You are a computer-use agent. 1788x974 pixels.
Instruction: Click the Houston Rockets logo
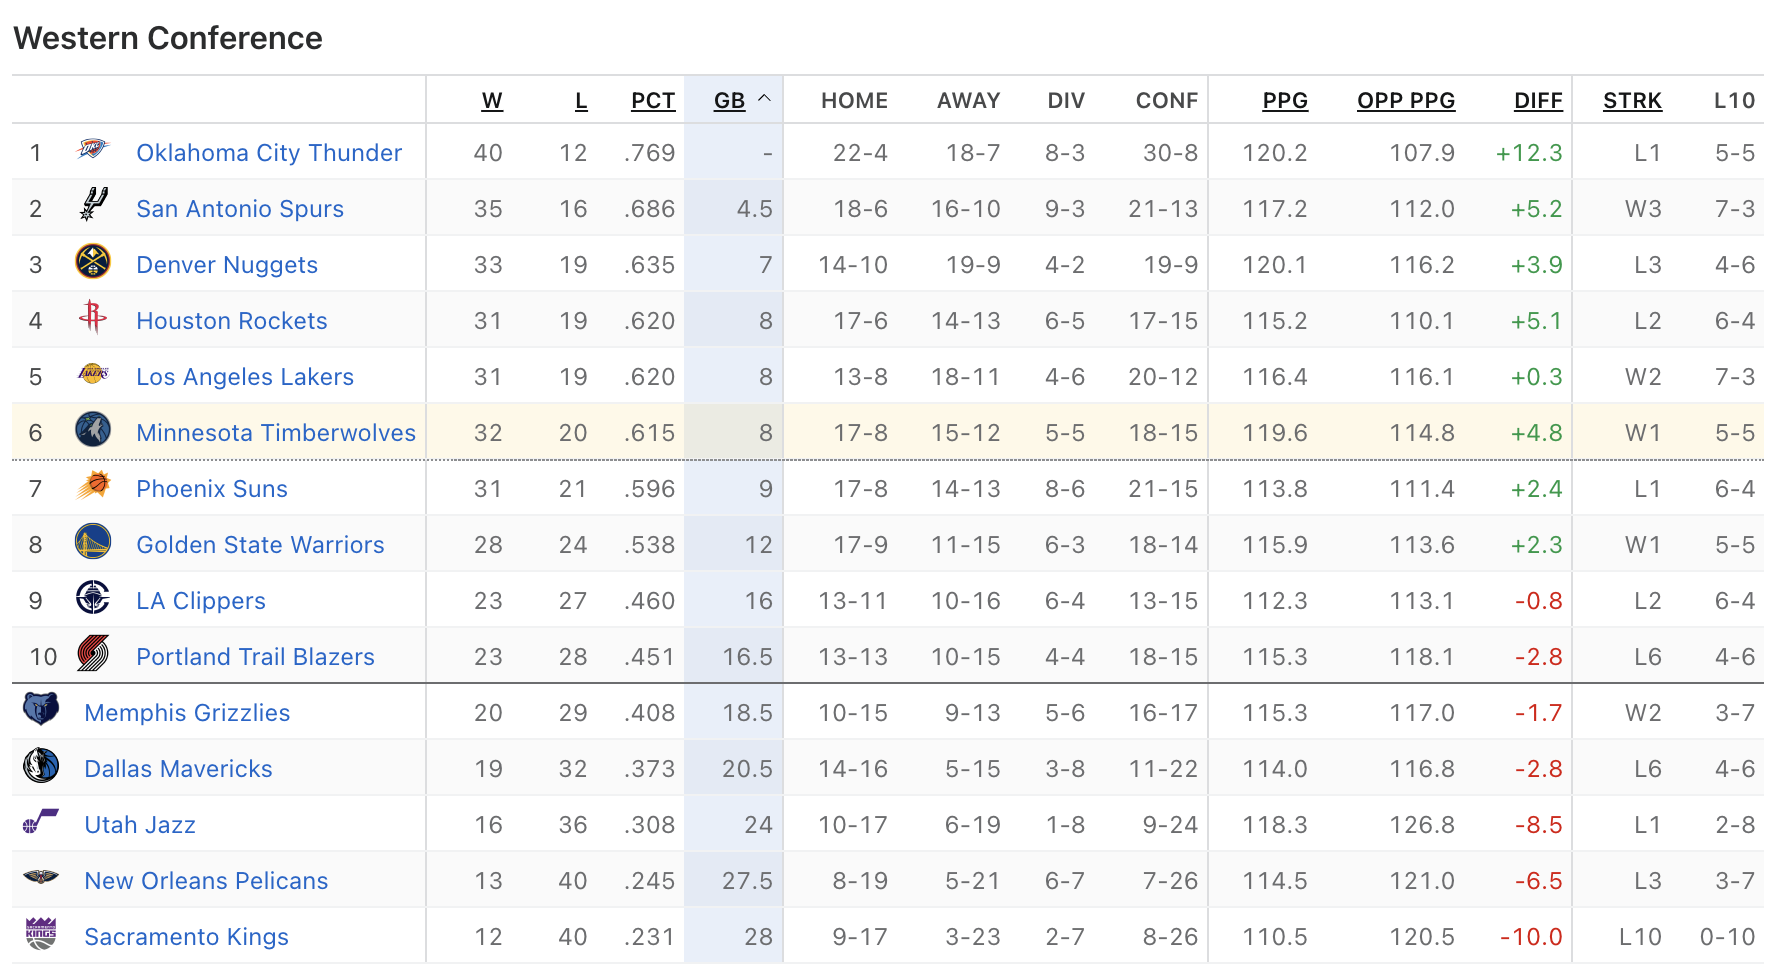click(92, 318)
